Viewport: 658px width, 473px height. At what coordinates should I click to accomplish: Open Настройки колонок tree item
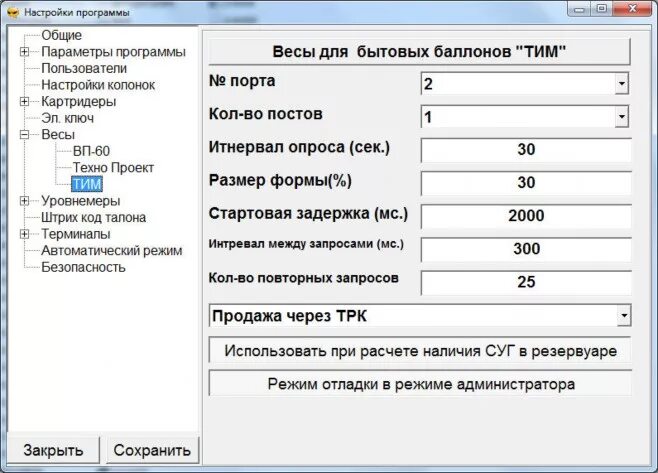pyautogui.click(x=98, y=85)
